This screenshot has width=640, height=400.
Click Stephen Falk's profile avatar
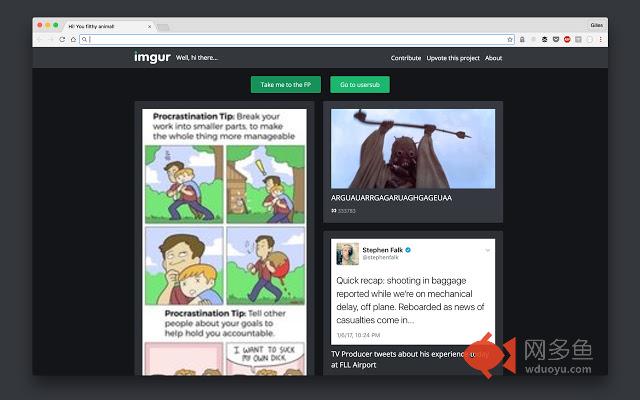coord(347,253)
